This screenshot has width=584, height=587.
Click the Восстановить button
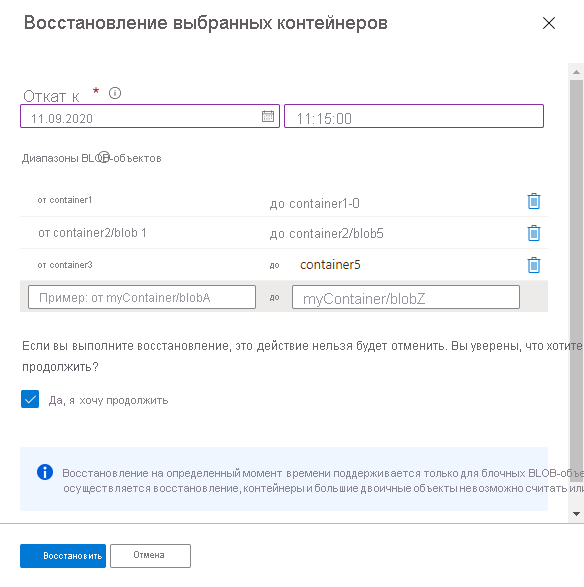click(x=63, y=556)
